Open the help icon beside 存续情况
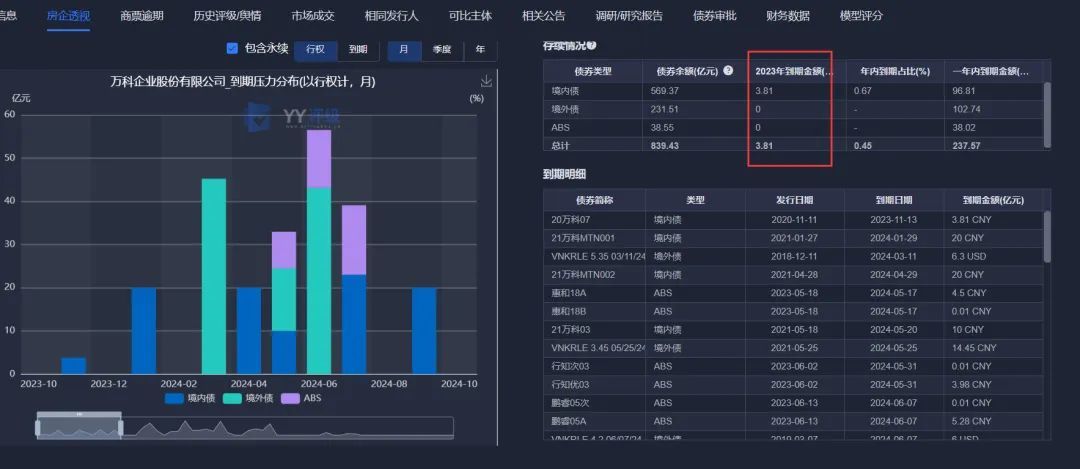This screenshot has height=469, width=1080. (x=592, y=45)
